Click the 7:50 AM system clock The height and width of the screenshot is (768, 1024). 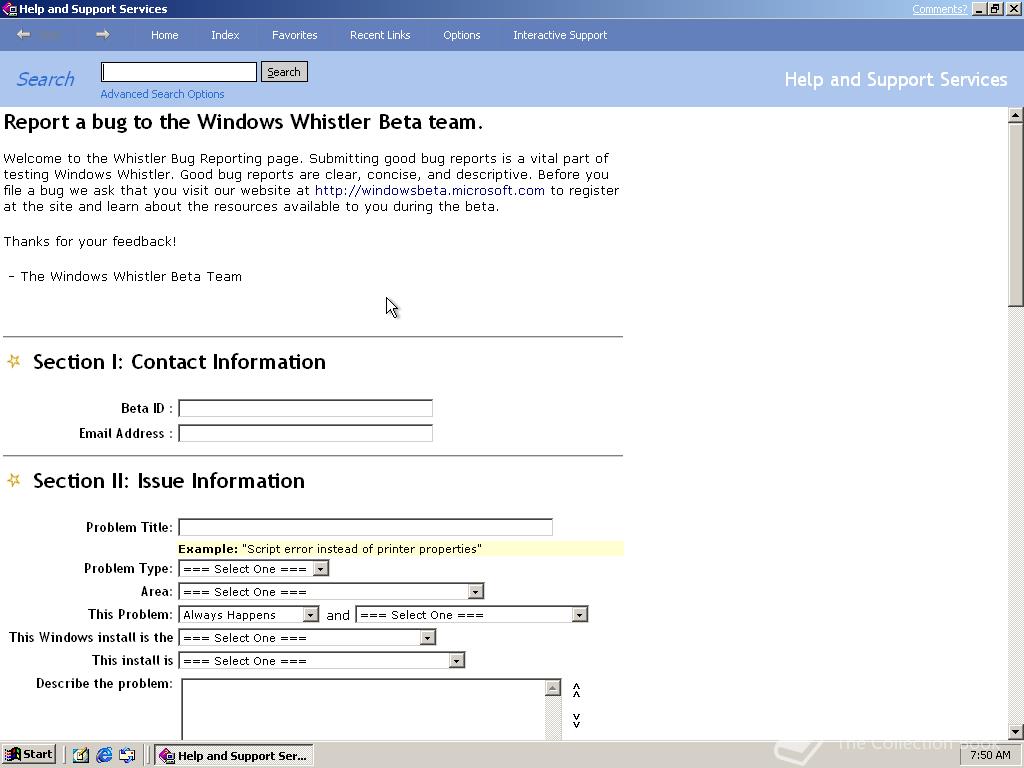(x=990, y=755)
